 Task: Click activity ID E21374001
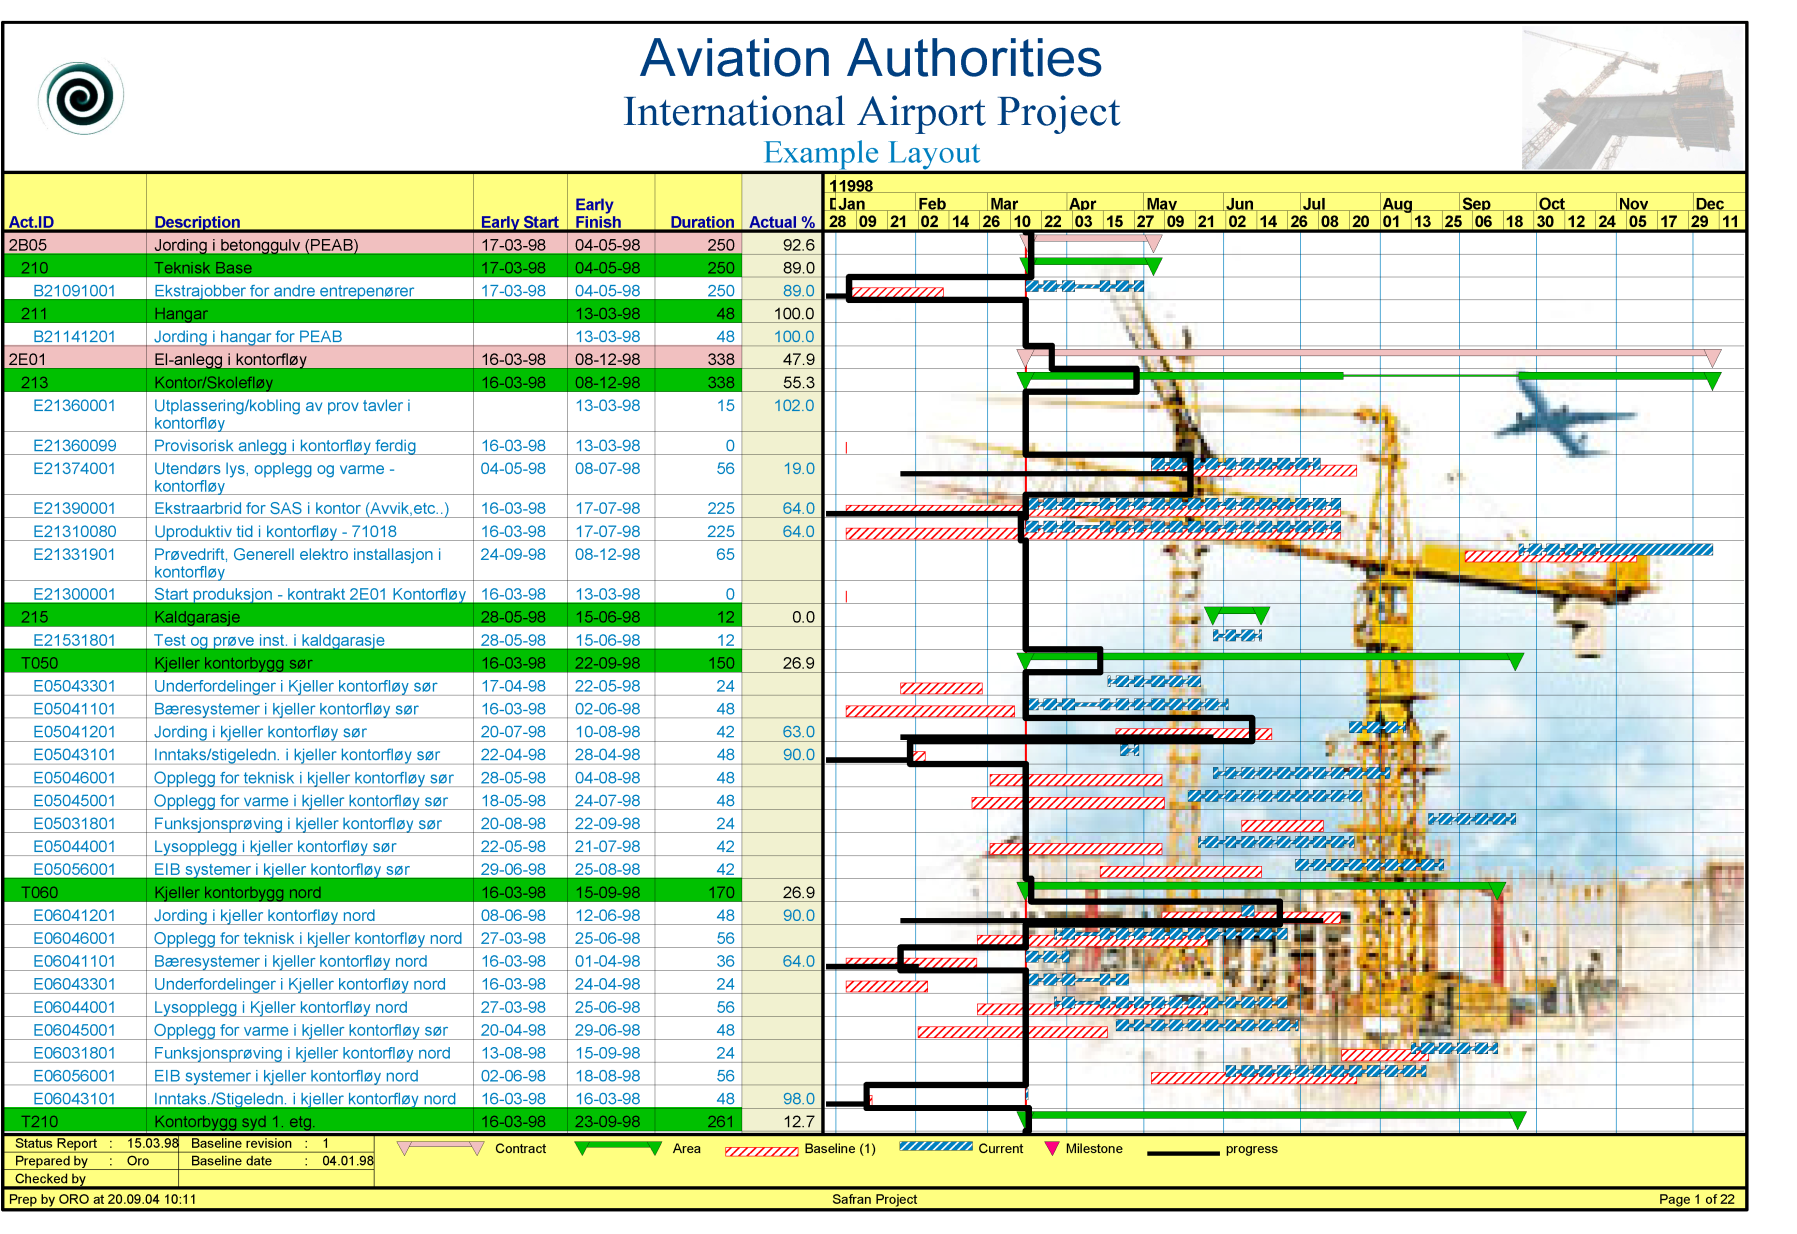point(74,469)
